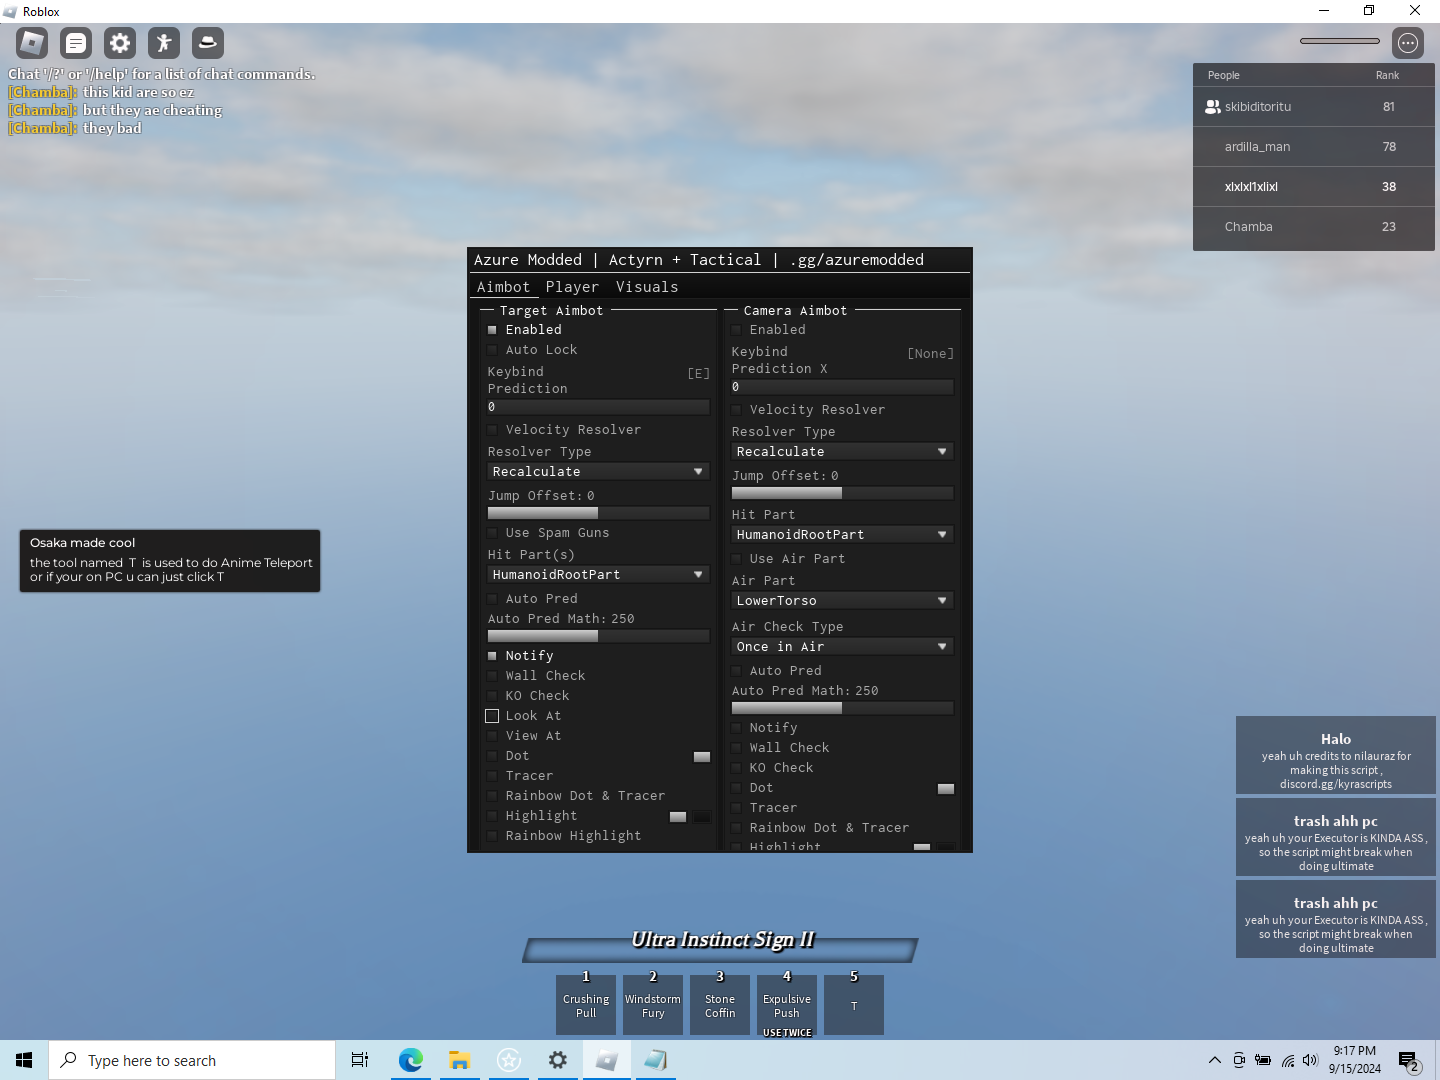Open Camera Aimbot Hit Part dropdown

click(842, 535)
